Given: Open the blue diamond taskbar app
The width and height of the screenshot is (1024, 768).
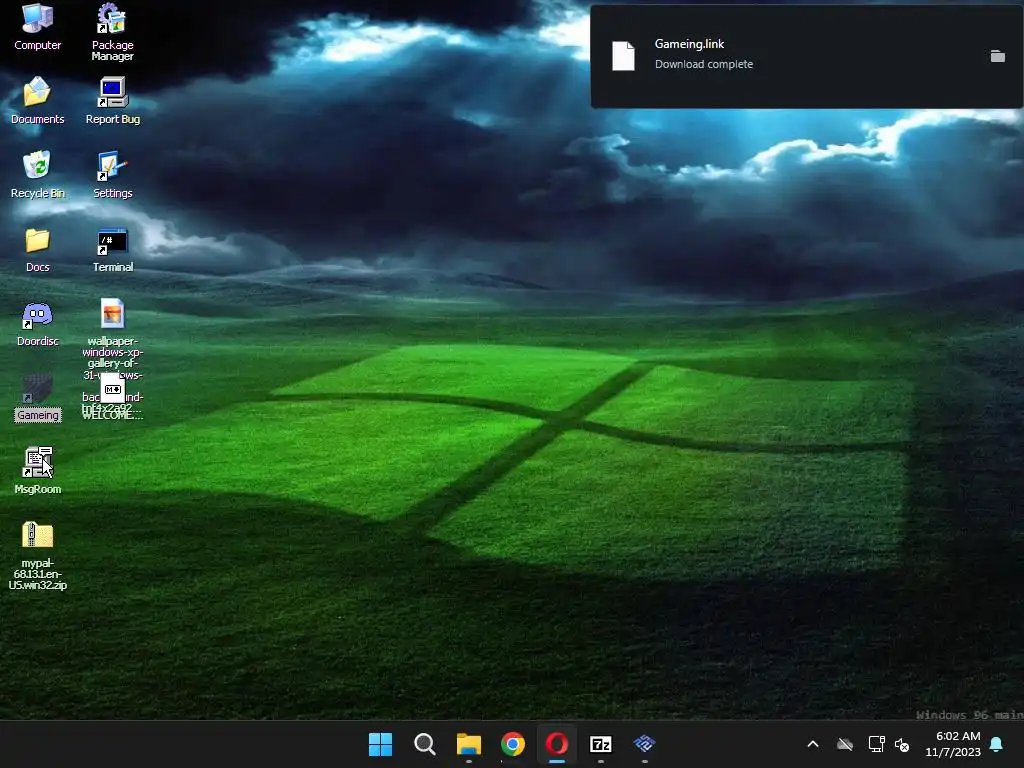Looking at the screenshot, I should pyautogui.click(x=645, y=744).
